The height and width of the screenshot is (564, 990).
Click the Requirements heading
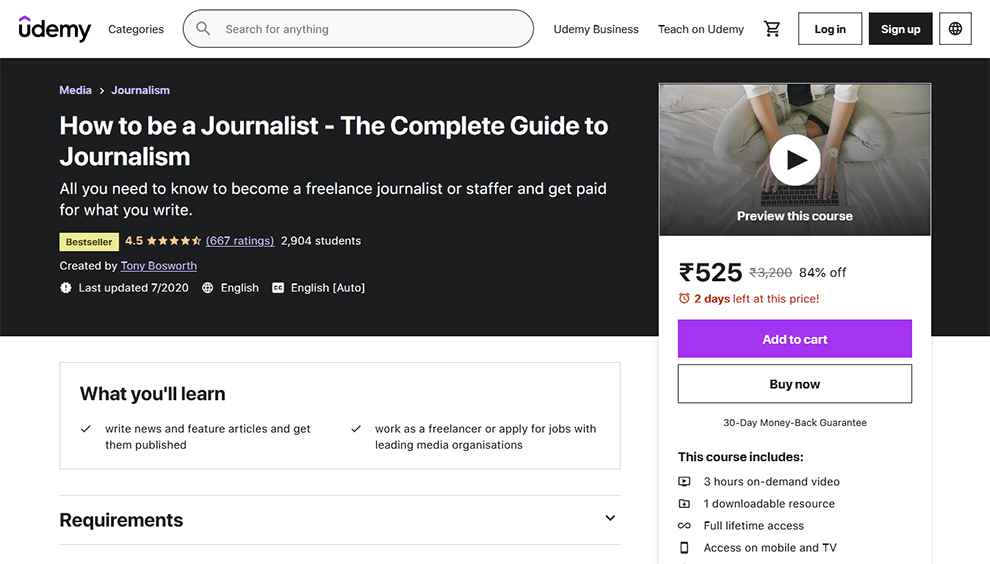pos(121,520)
